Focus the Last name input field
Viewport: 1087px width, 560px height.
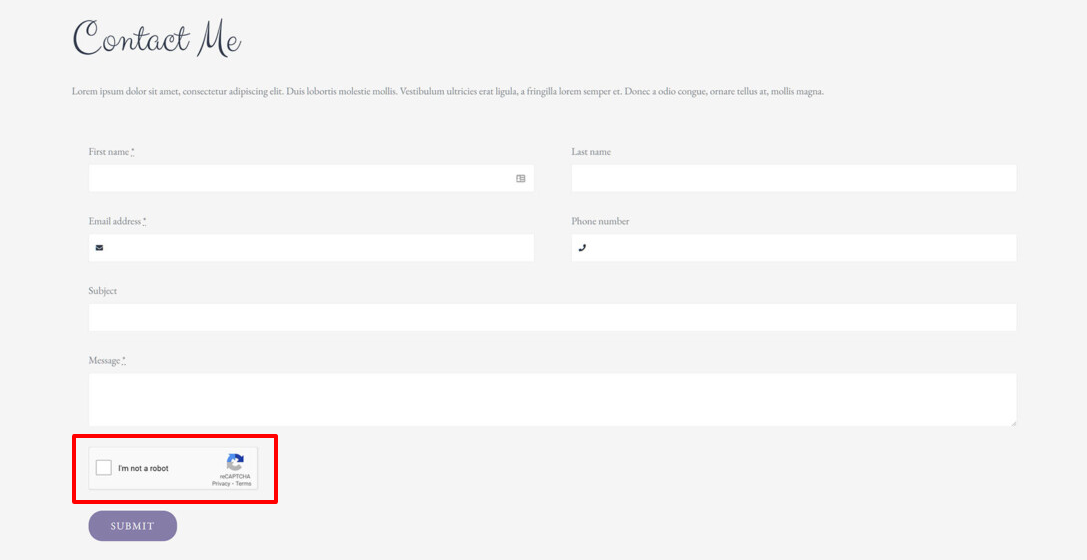point(793,178)
